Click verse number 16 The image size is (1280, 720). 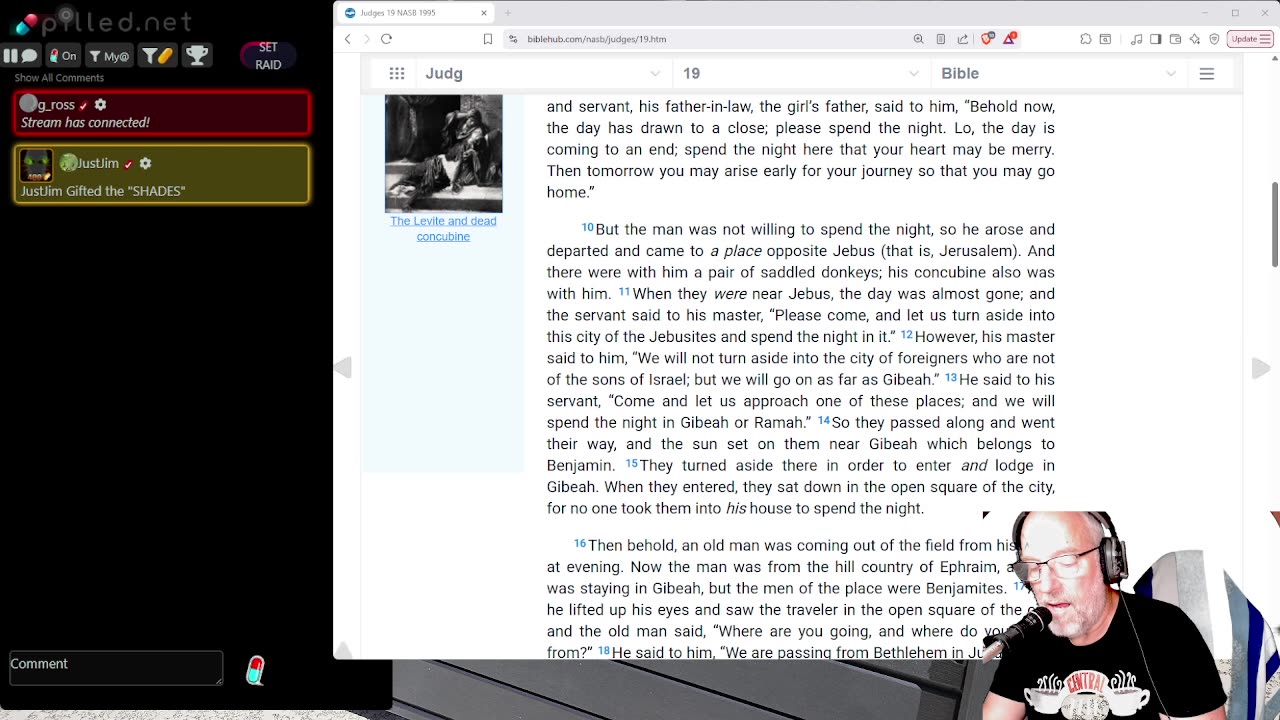[580, 544]
